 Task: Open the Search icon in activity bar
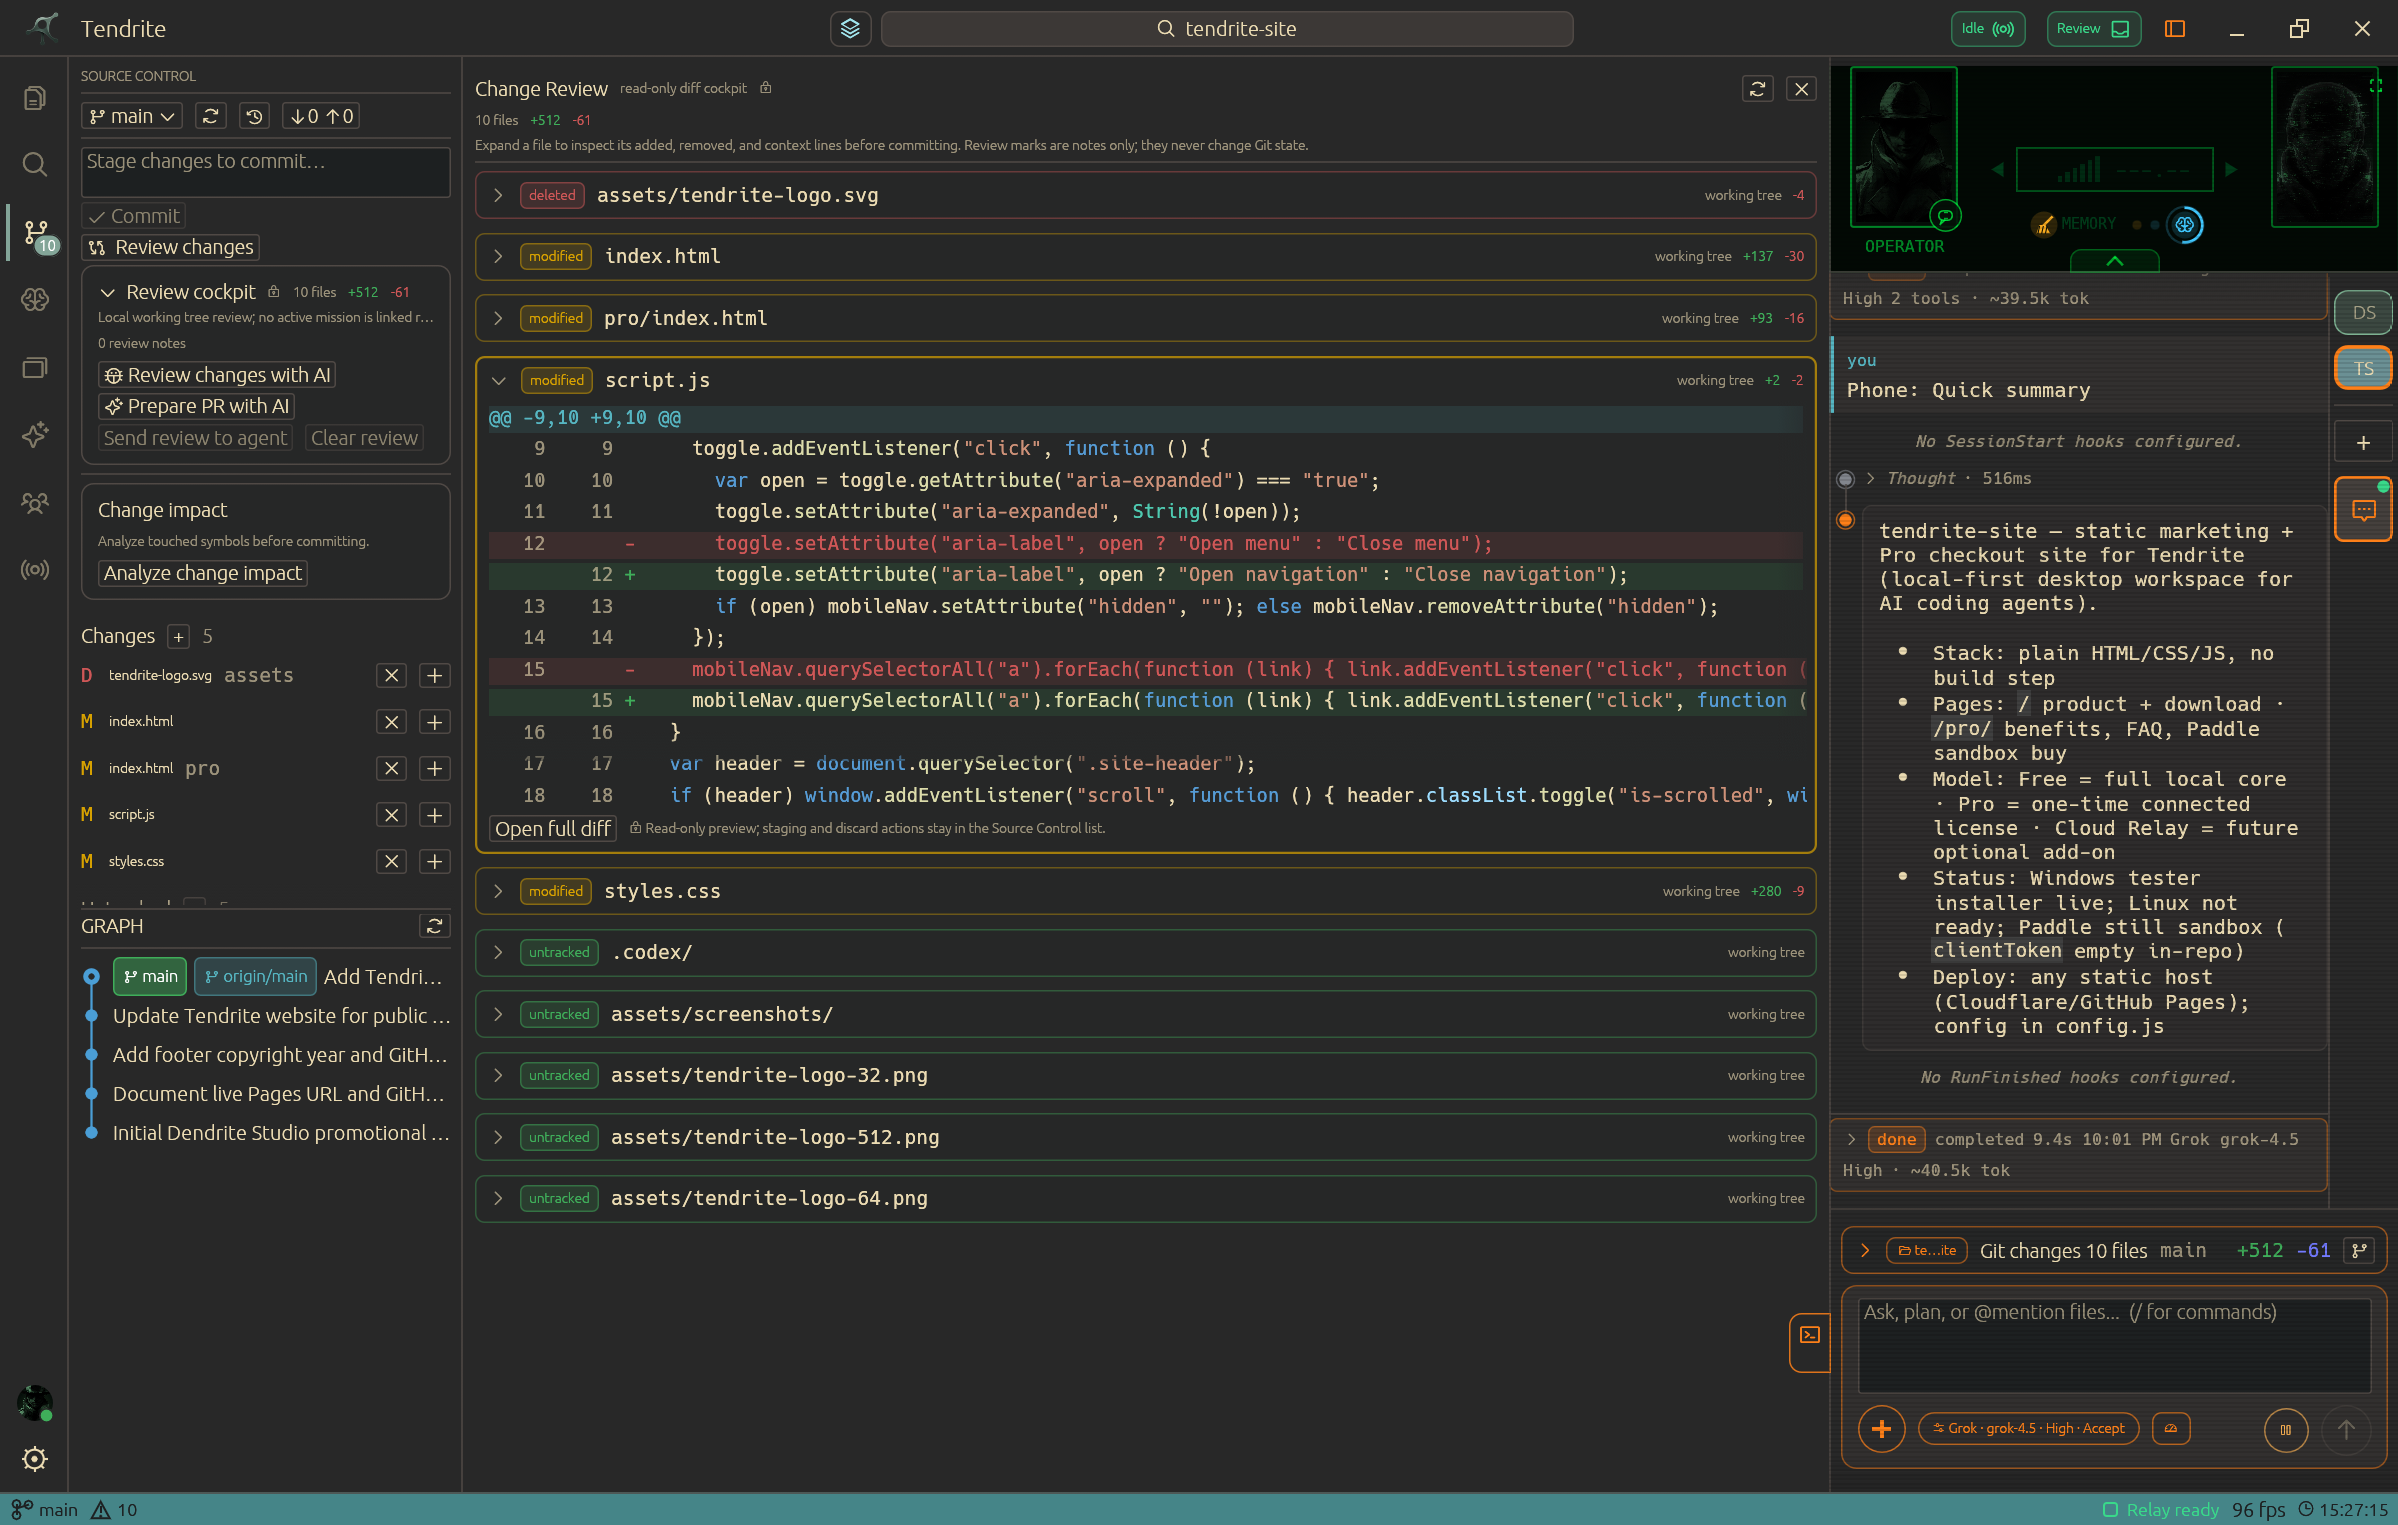pos(35,164)
